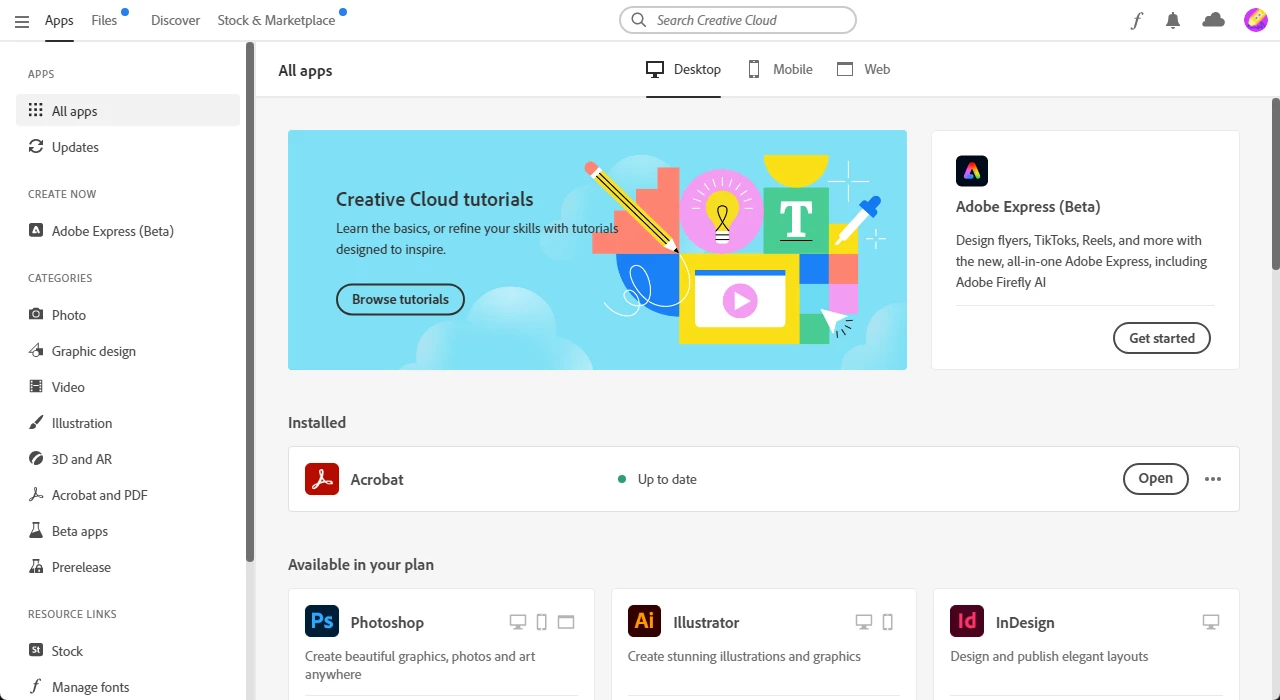Click the Acrobat name in Installed

[x=377, y=479]
